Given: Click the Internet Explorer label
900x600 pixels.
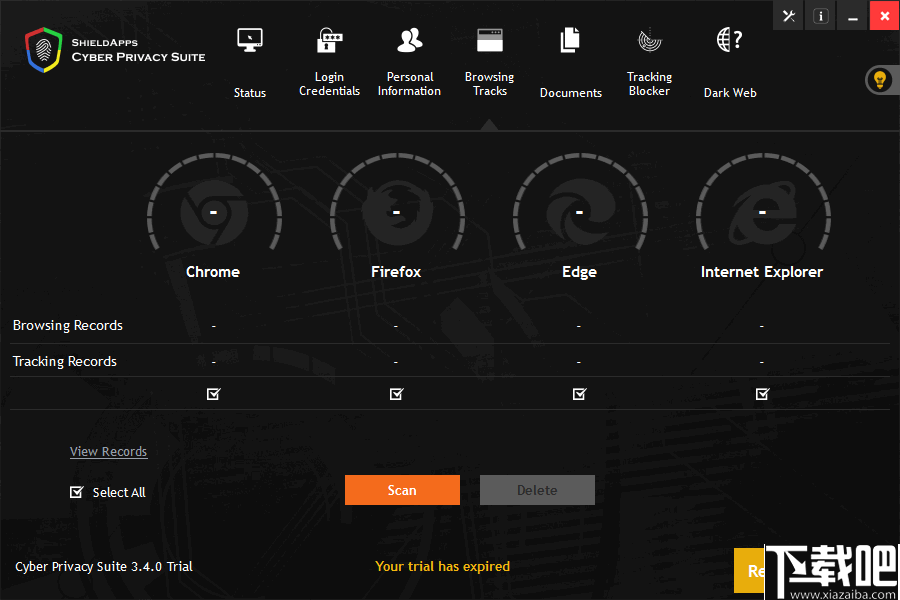Looking at the screenshot, I should point(762,272).
